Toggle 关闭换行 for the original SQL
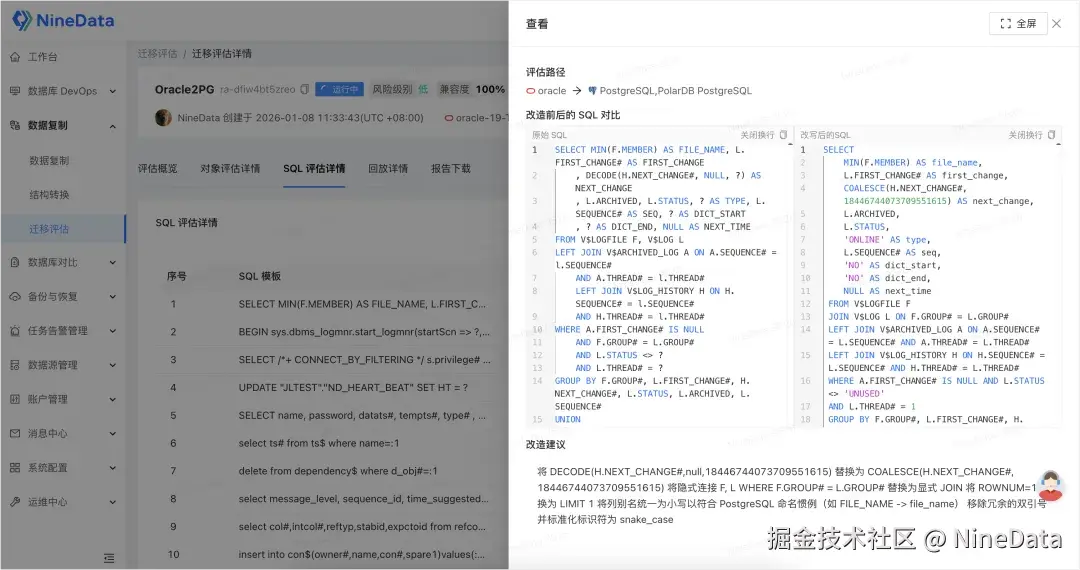 pos(757,135)
